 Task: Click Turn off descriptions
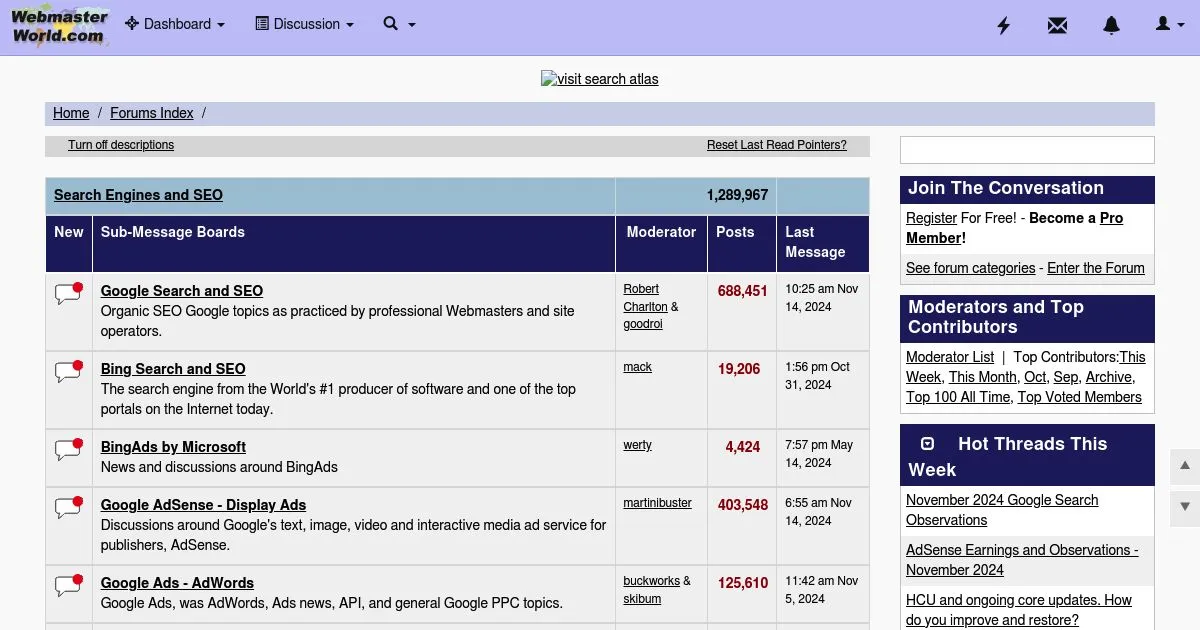coord(121,145)
